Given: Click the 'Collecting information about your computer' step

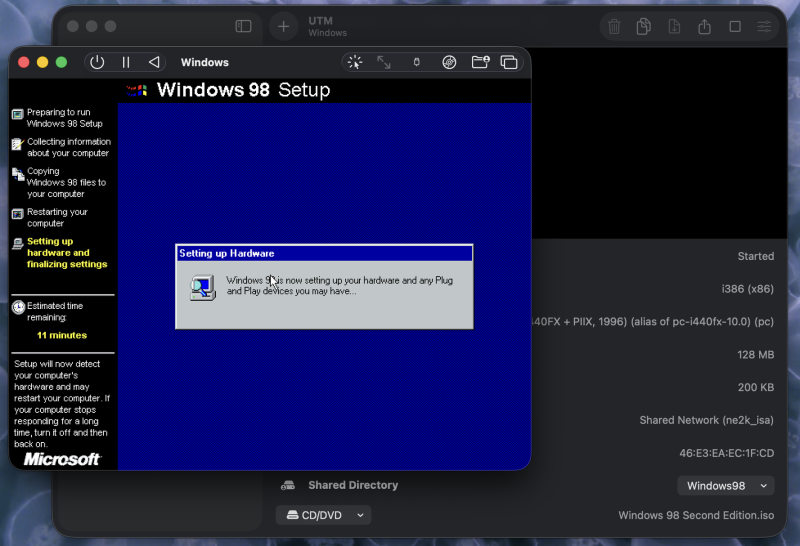Looking at the screenshot, I should click(68, 147).
